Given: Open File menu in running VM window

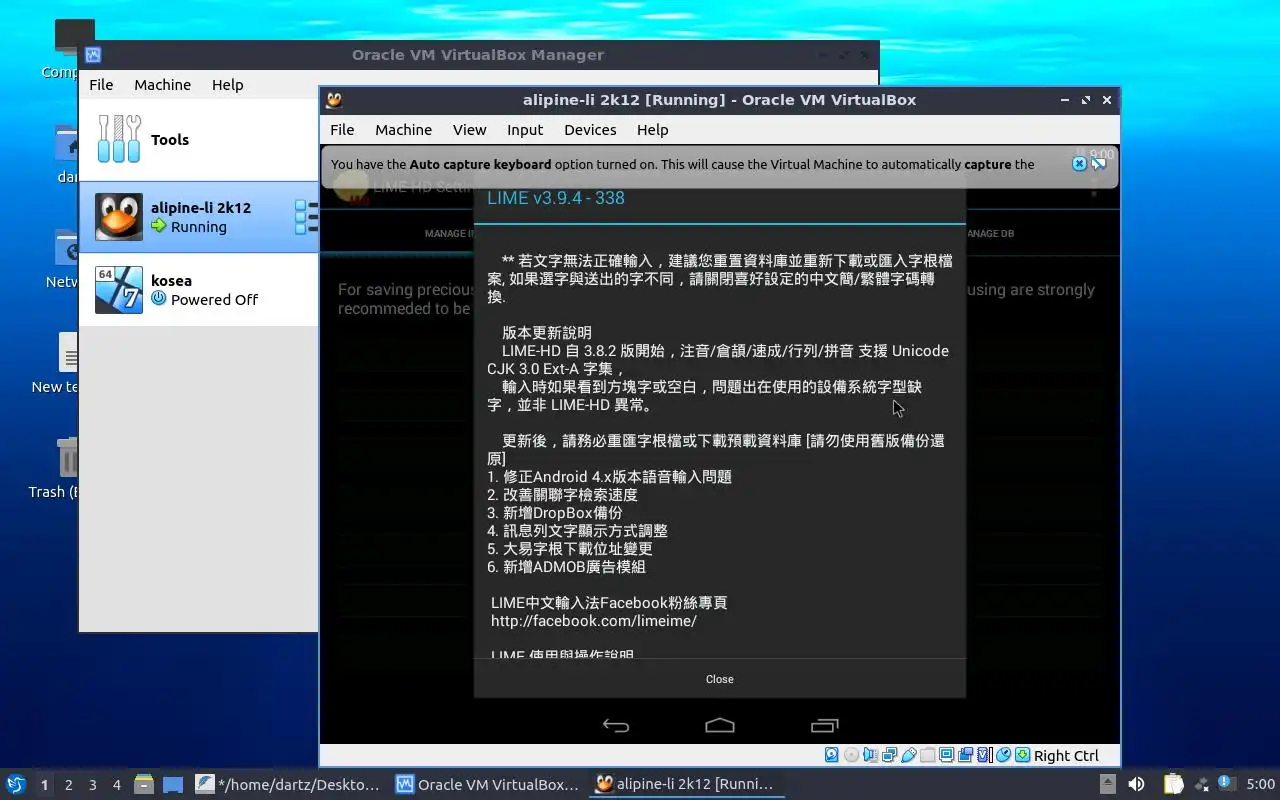Looking at the screenshot, I should pyautogui.click(x=342, y=130).
